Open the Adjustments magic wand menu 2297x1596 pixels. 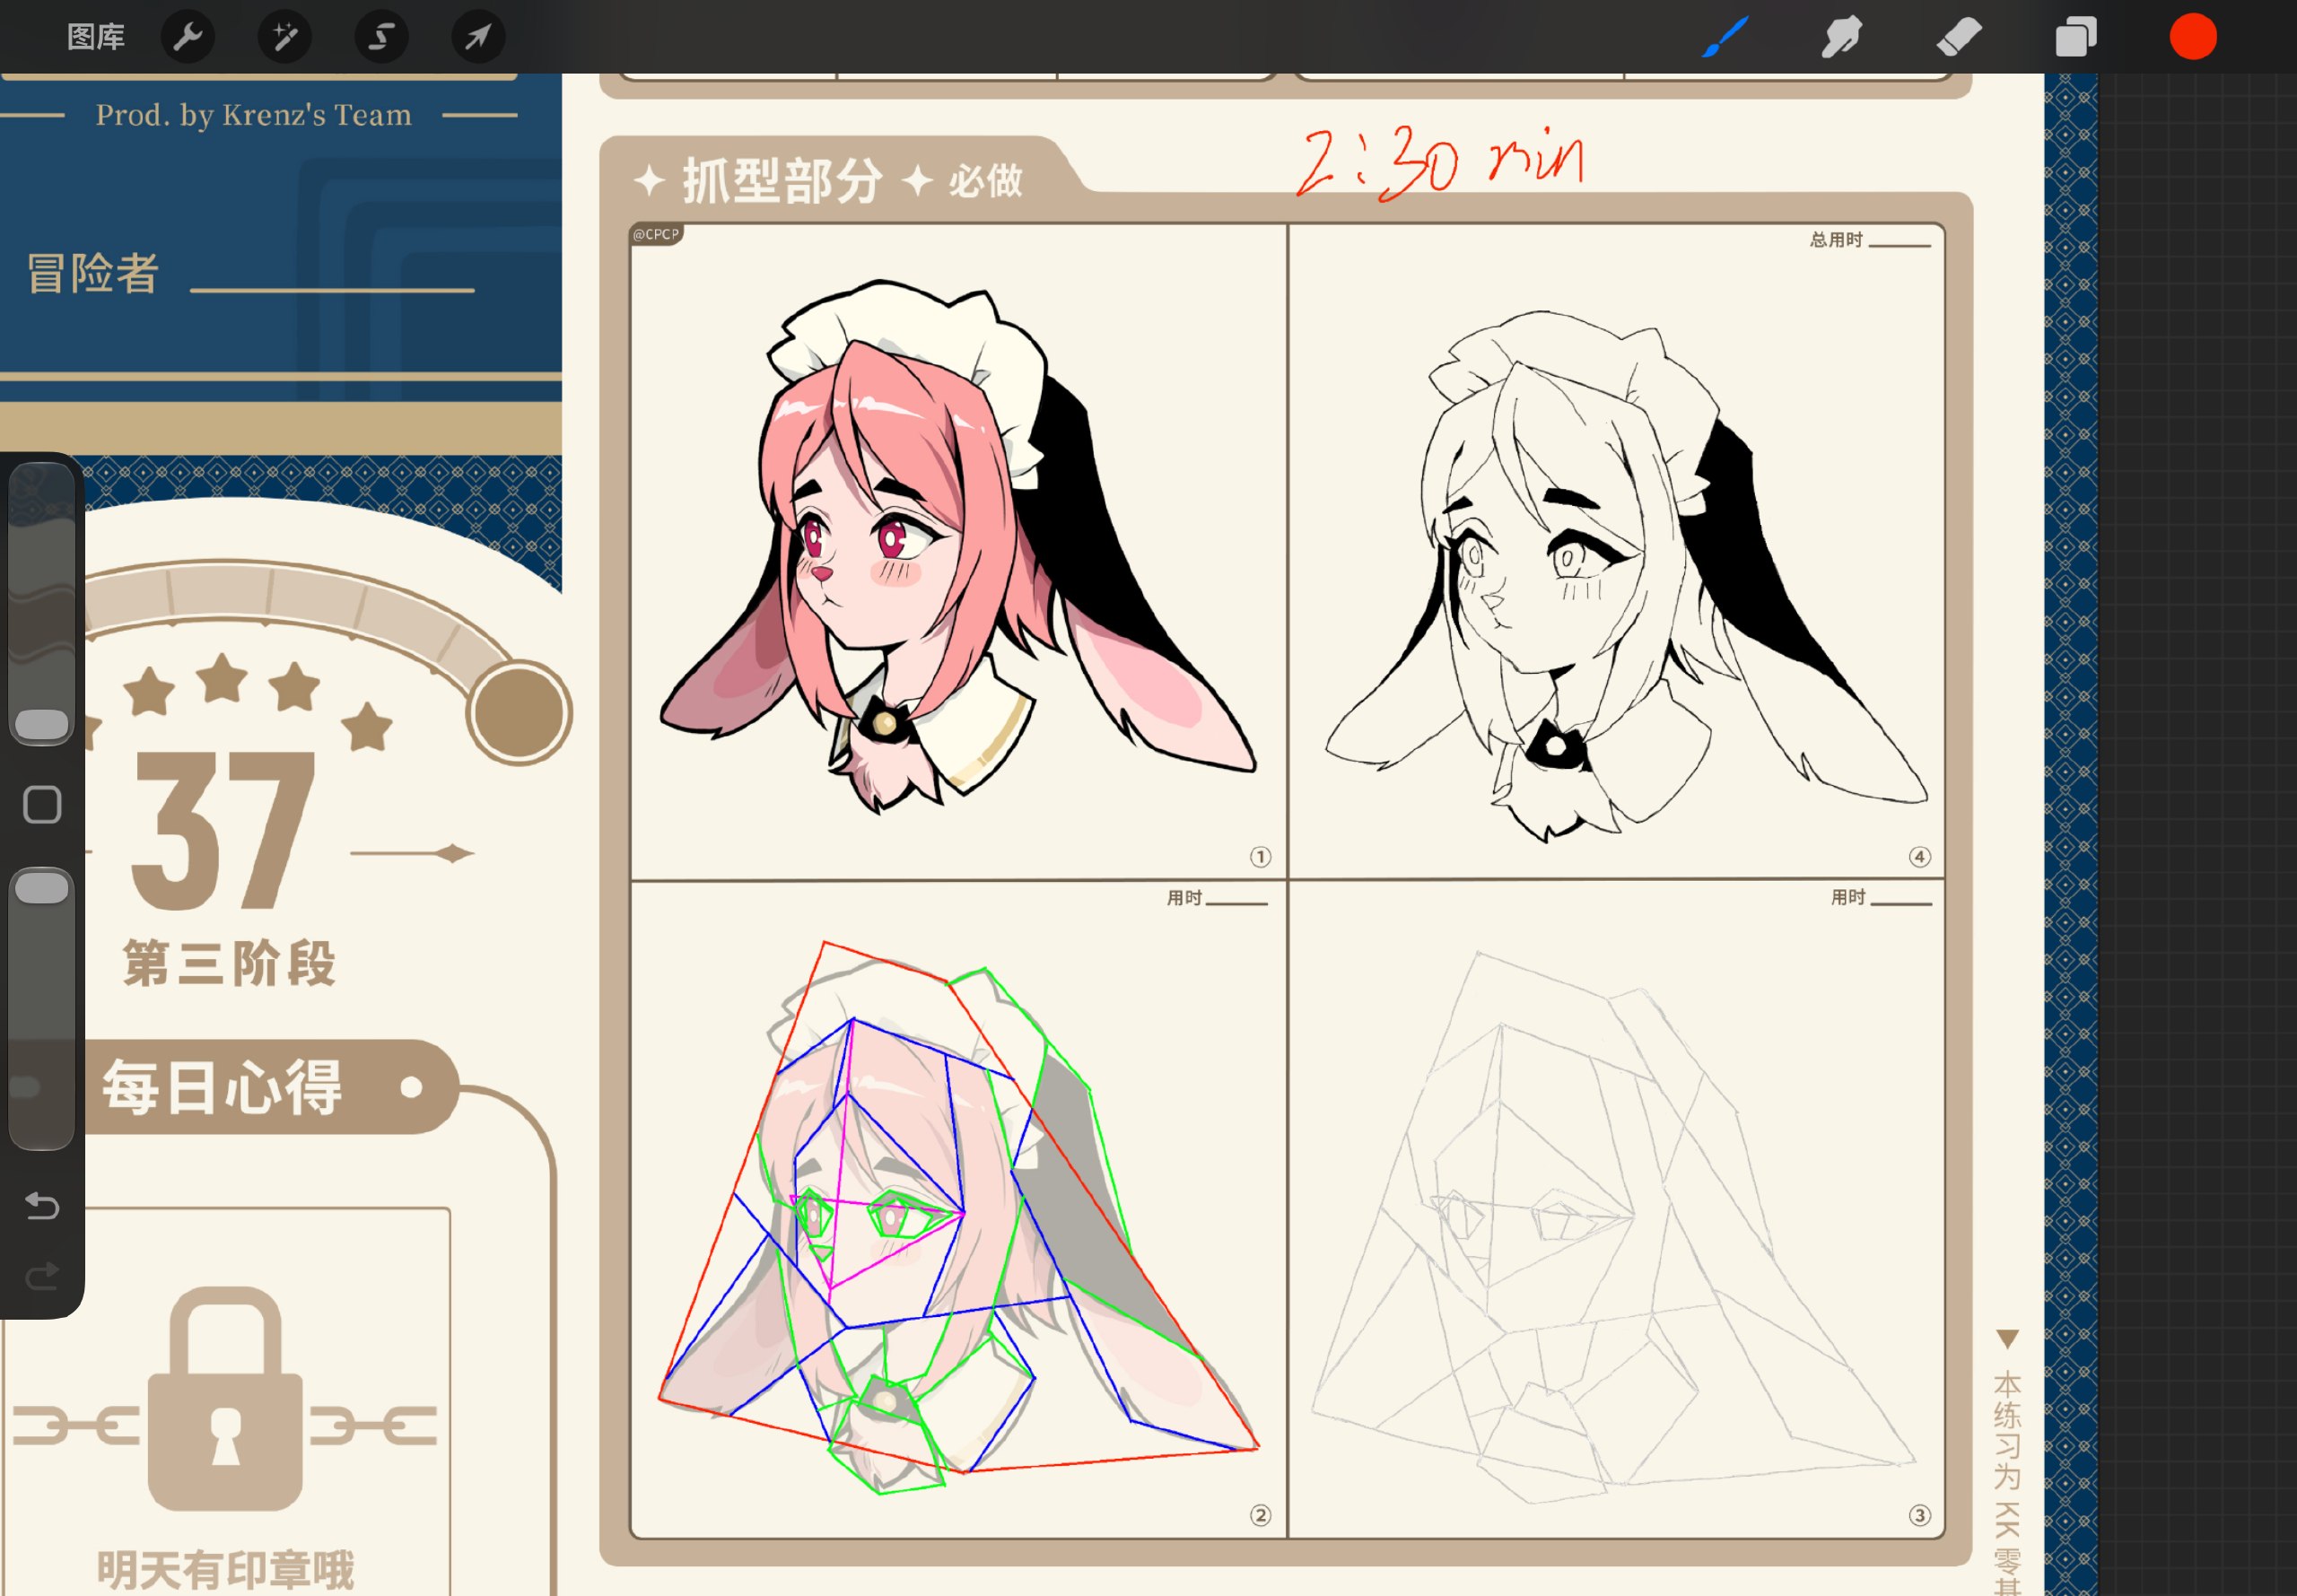(x=285, y=37)
